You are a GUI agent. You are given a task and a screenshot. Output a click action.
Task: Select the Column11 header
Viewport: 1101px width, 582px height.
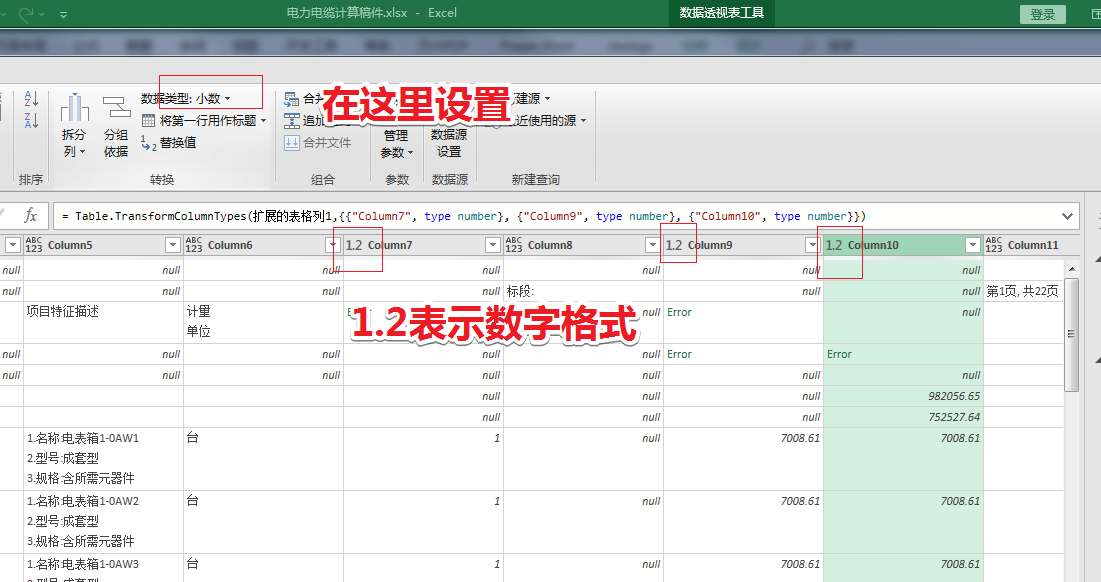1023,244
